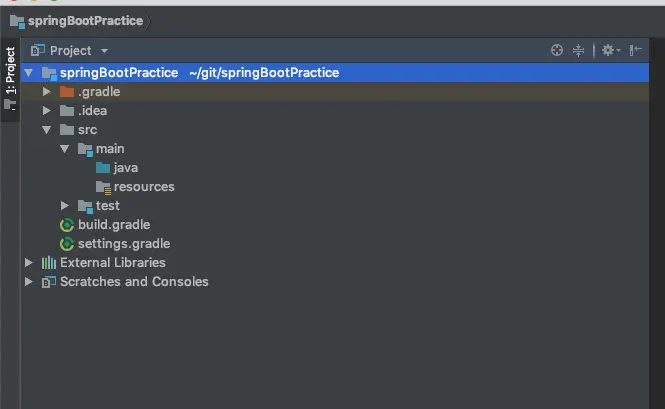Collapse all nodes with the toolbar icon
Image resolution: width=665 pixels, height=409 pixels.
coord(578,50)
